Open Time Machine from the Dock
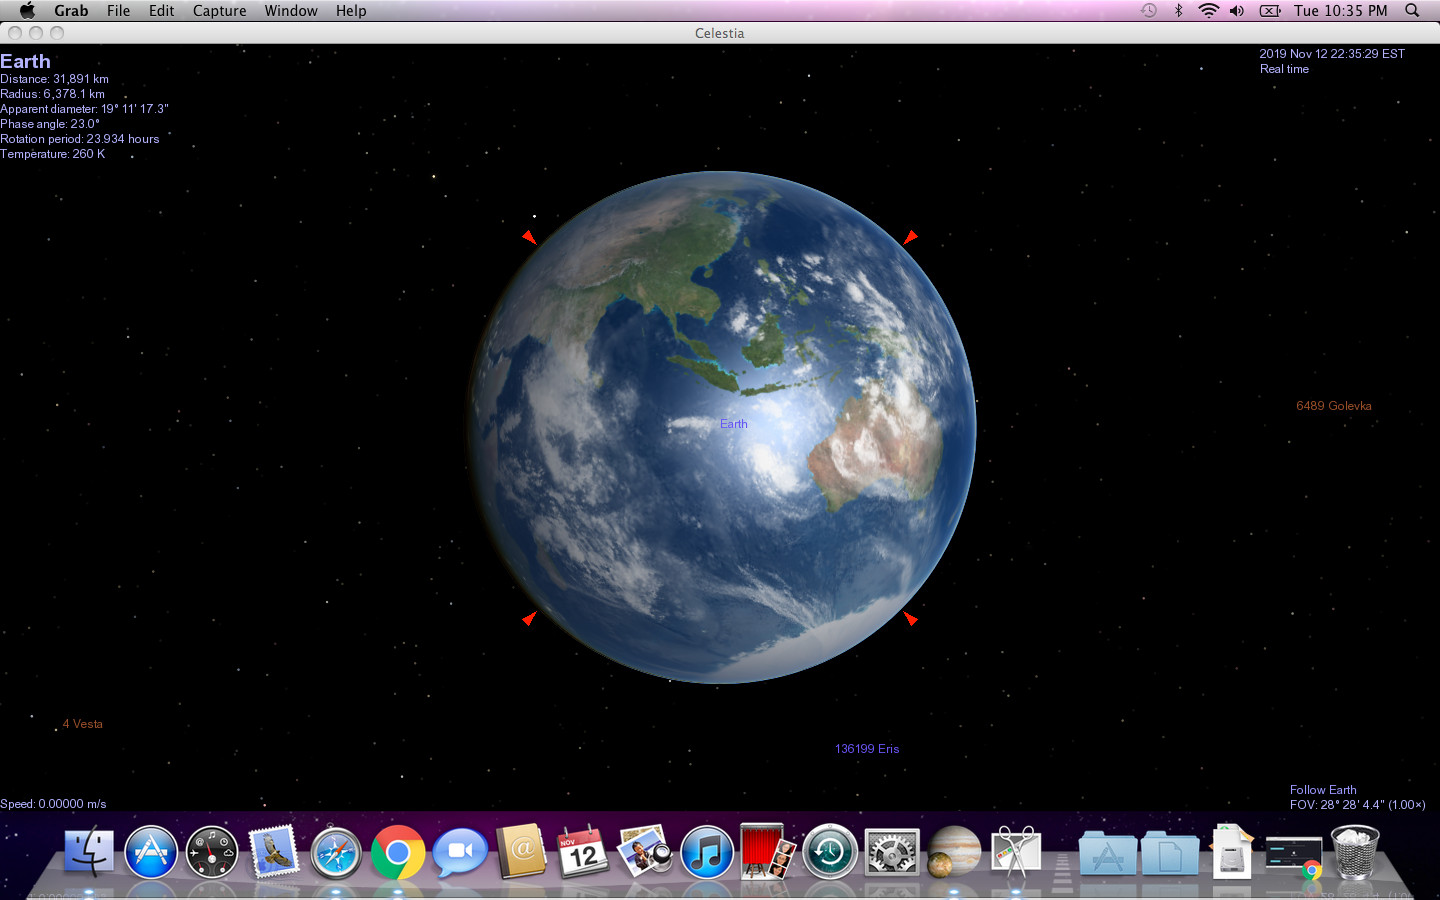Screen dimensions: 1440x900 click(x=830, y=853)
